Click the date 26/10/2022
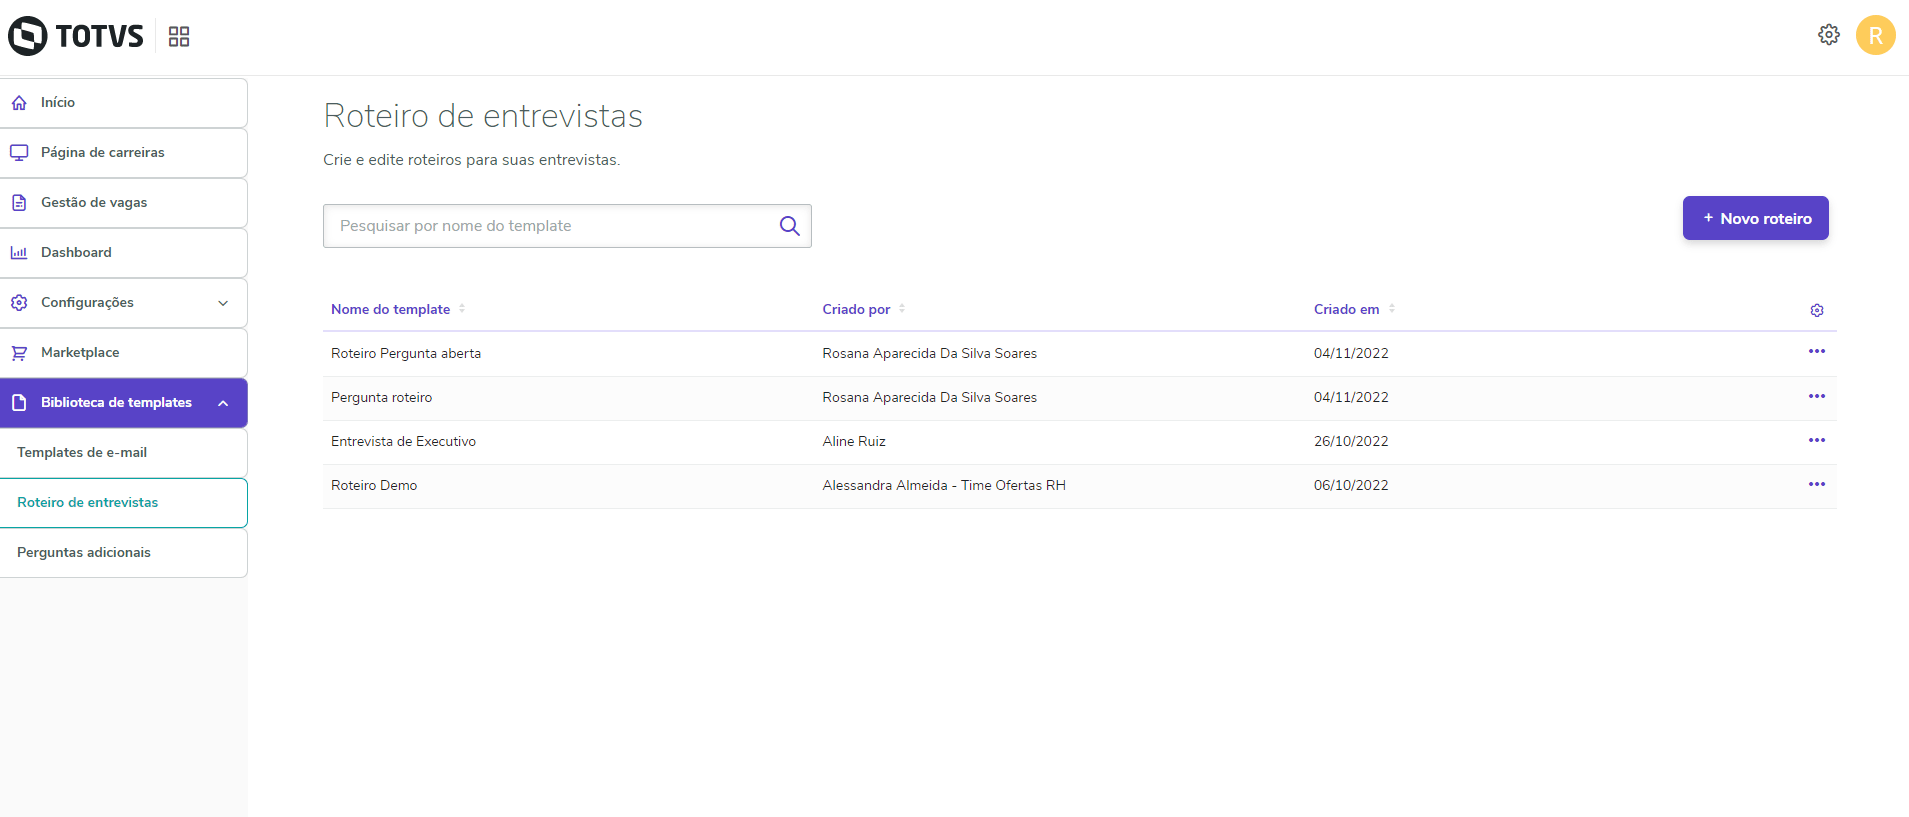The height and width of the screenshot is (817, 1909). [1351, 442]
